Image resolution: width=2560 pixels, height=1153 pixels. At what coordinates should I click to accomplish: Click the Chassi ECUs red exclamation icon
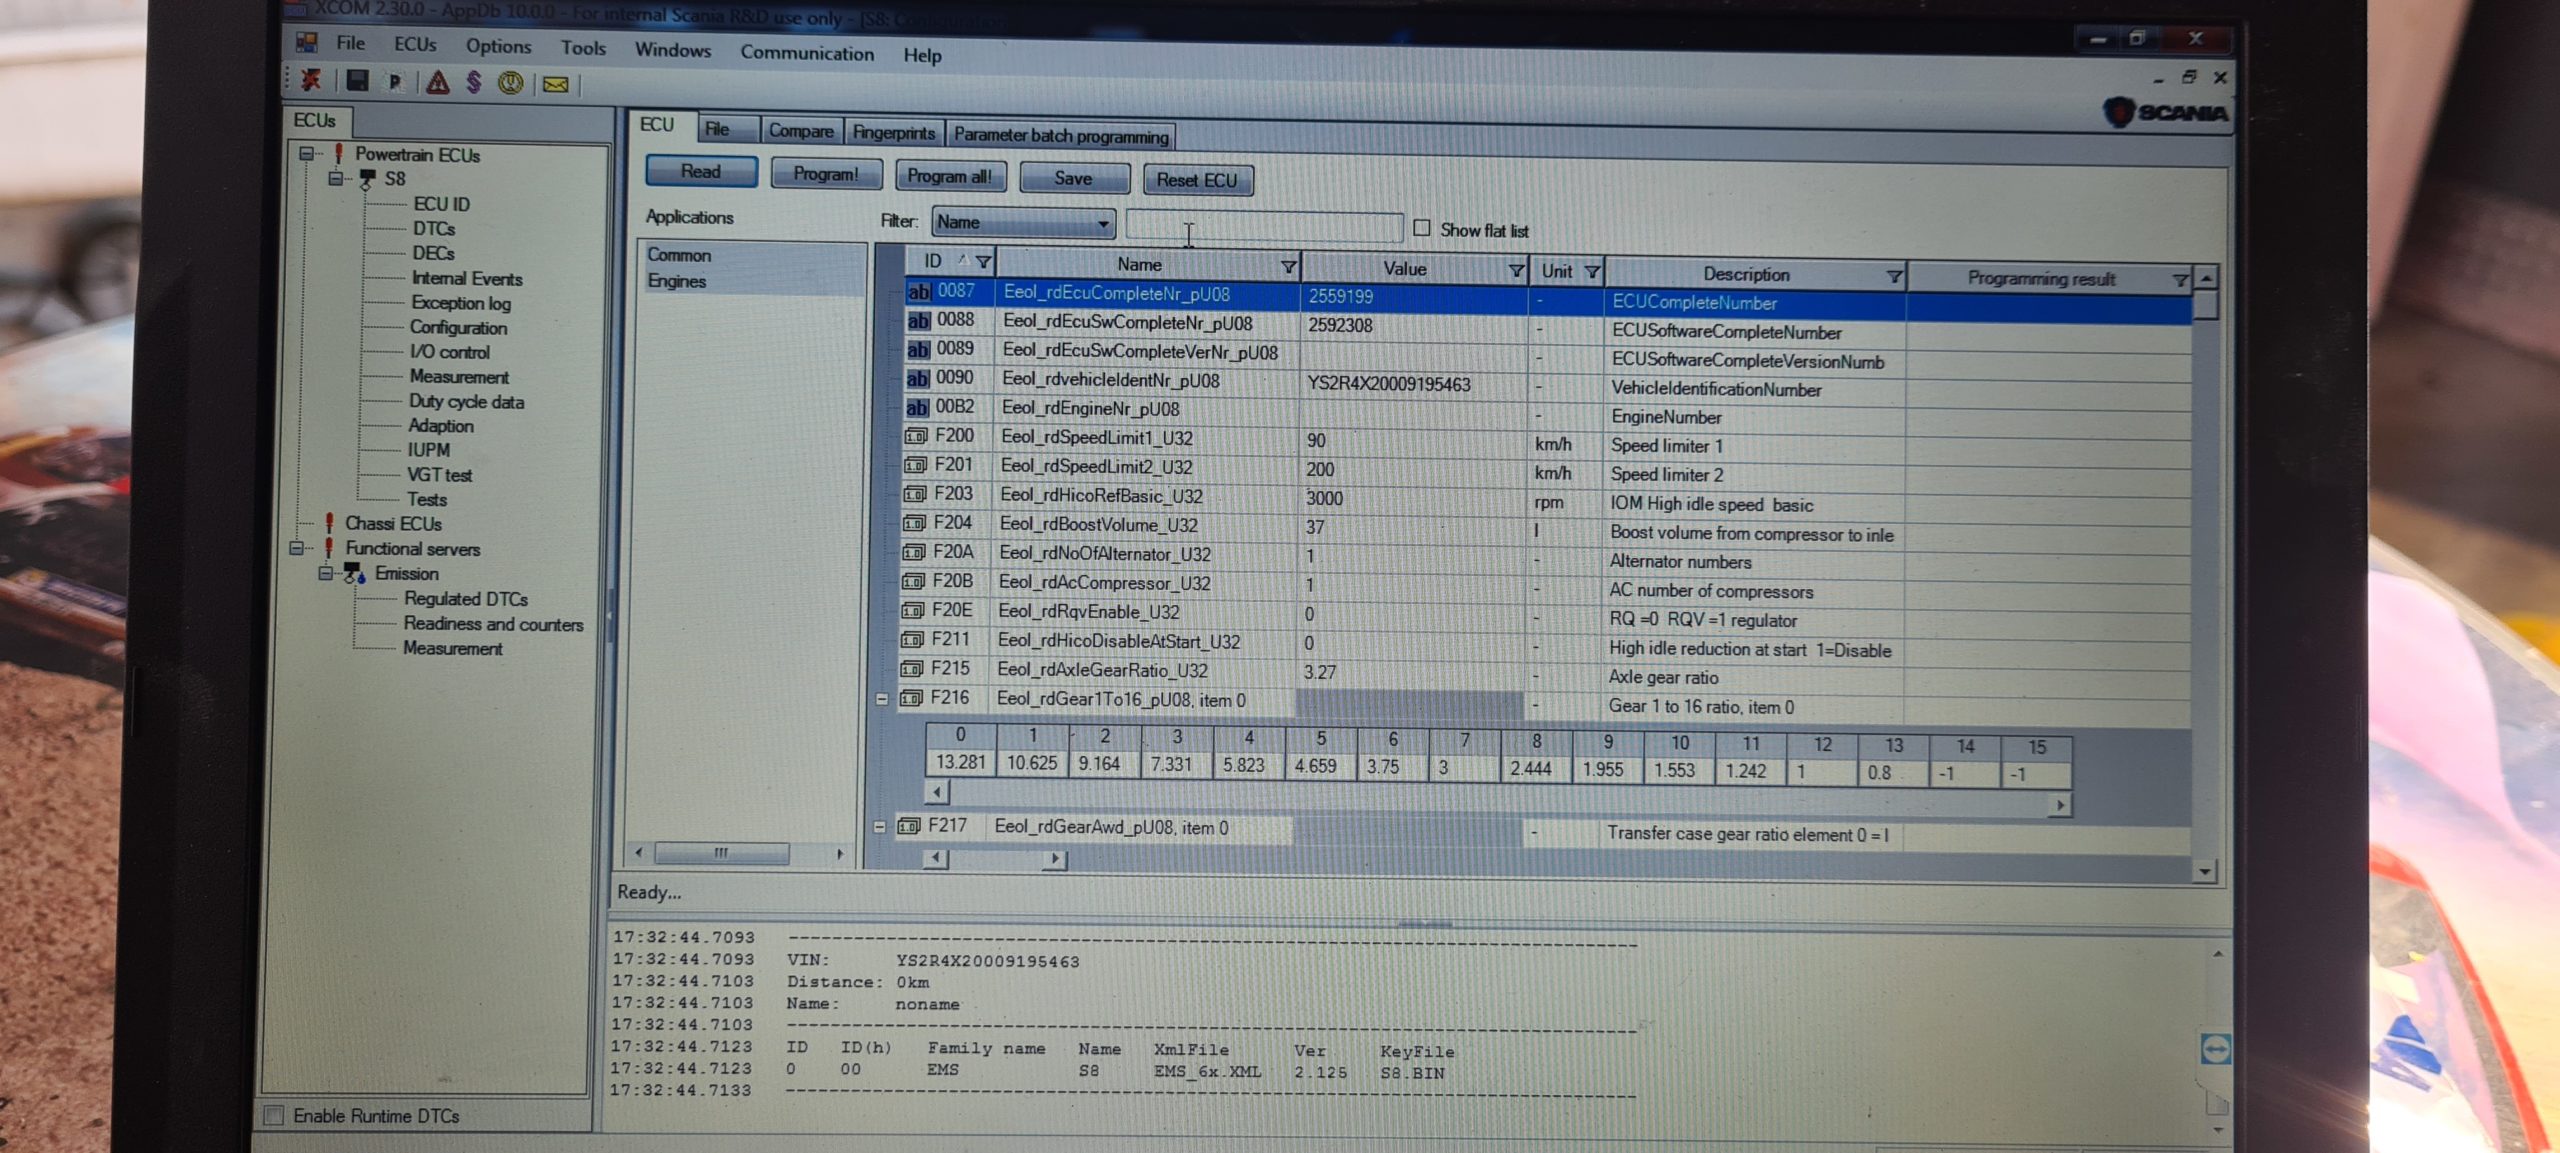point(329,523)
